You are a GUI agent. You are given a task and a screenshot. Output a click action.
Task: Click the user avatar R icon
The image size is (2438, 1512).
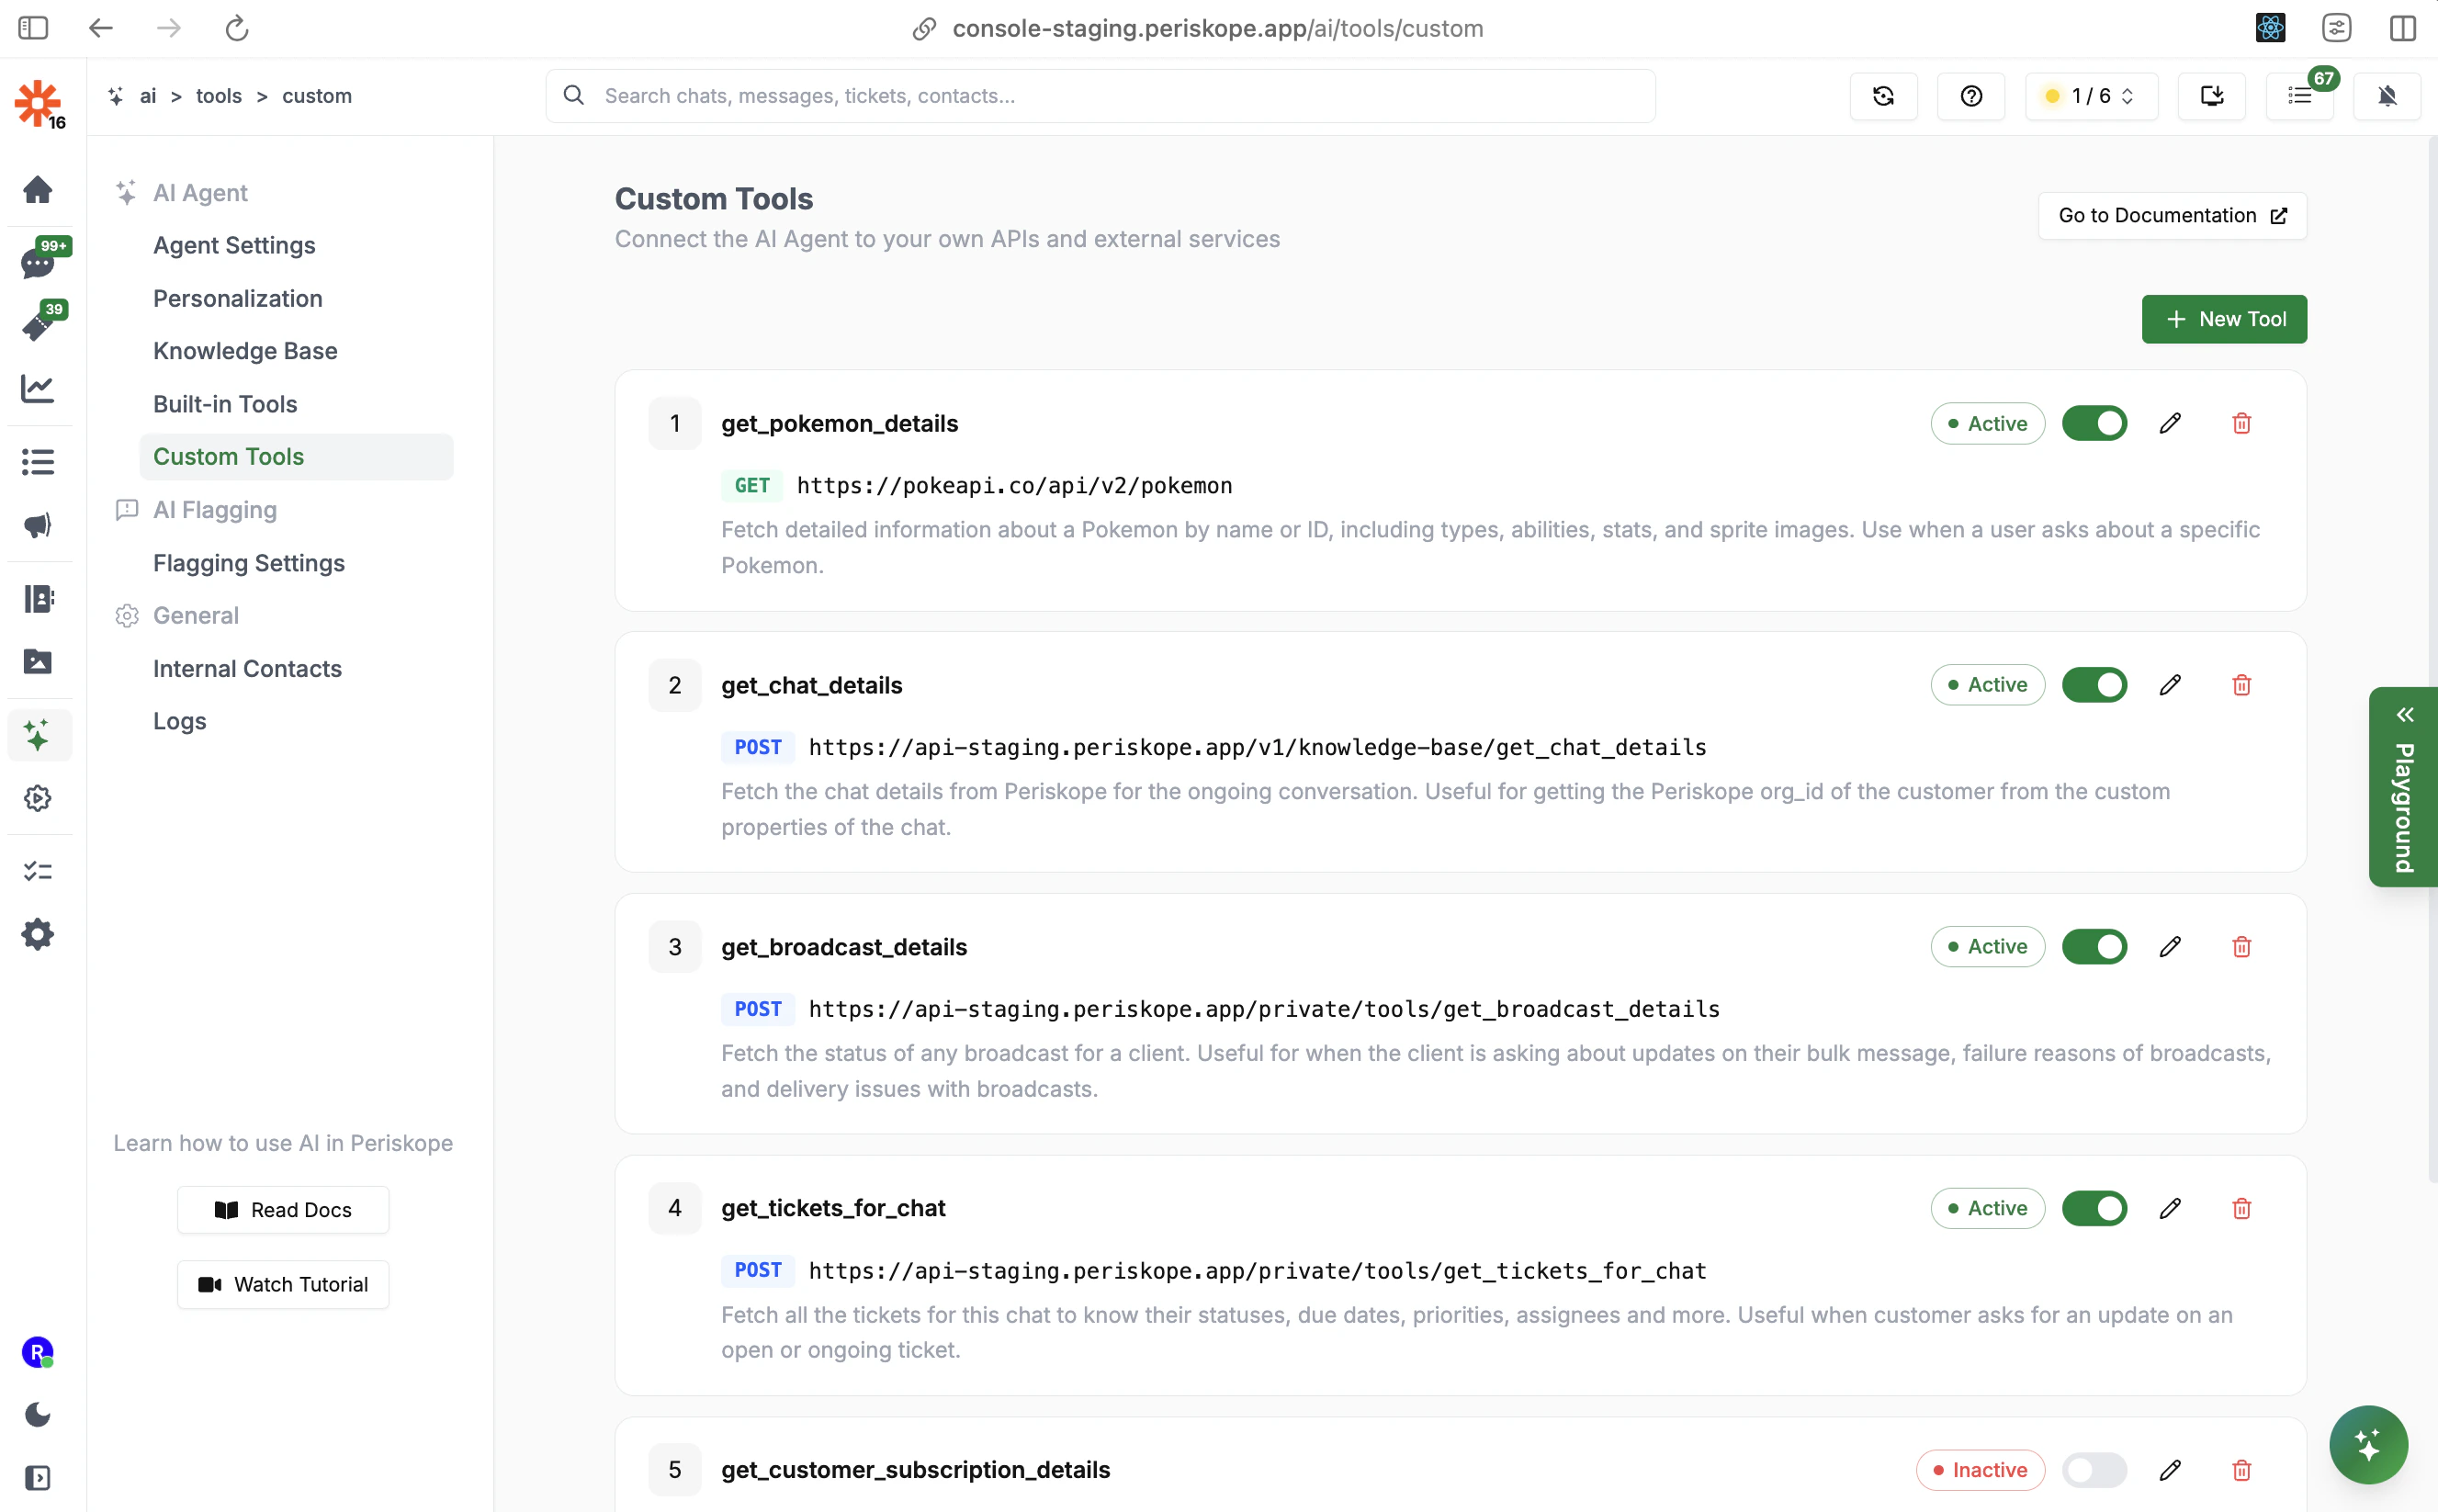click(38, 1352)
